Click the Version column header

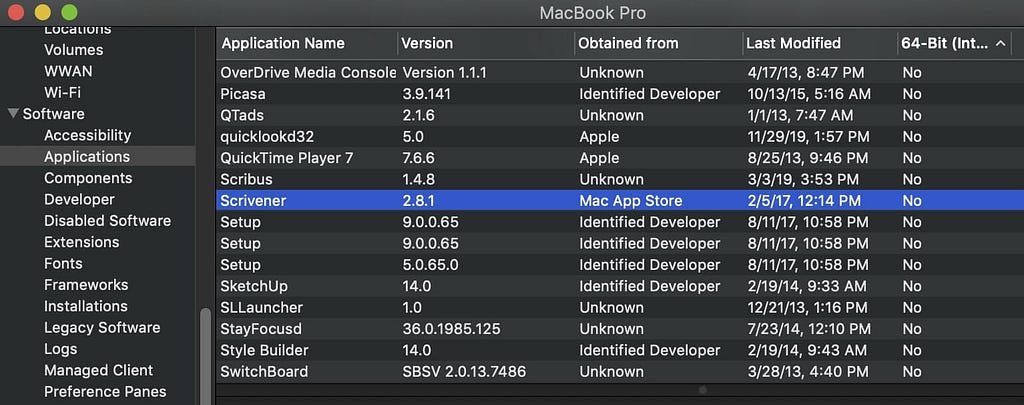pyautogui.click(x=427, y=43)
